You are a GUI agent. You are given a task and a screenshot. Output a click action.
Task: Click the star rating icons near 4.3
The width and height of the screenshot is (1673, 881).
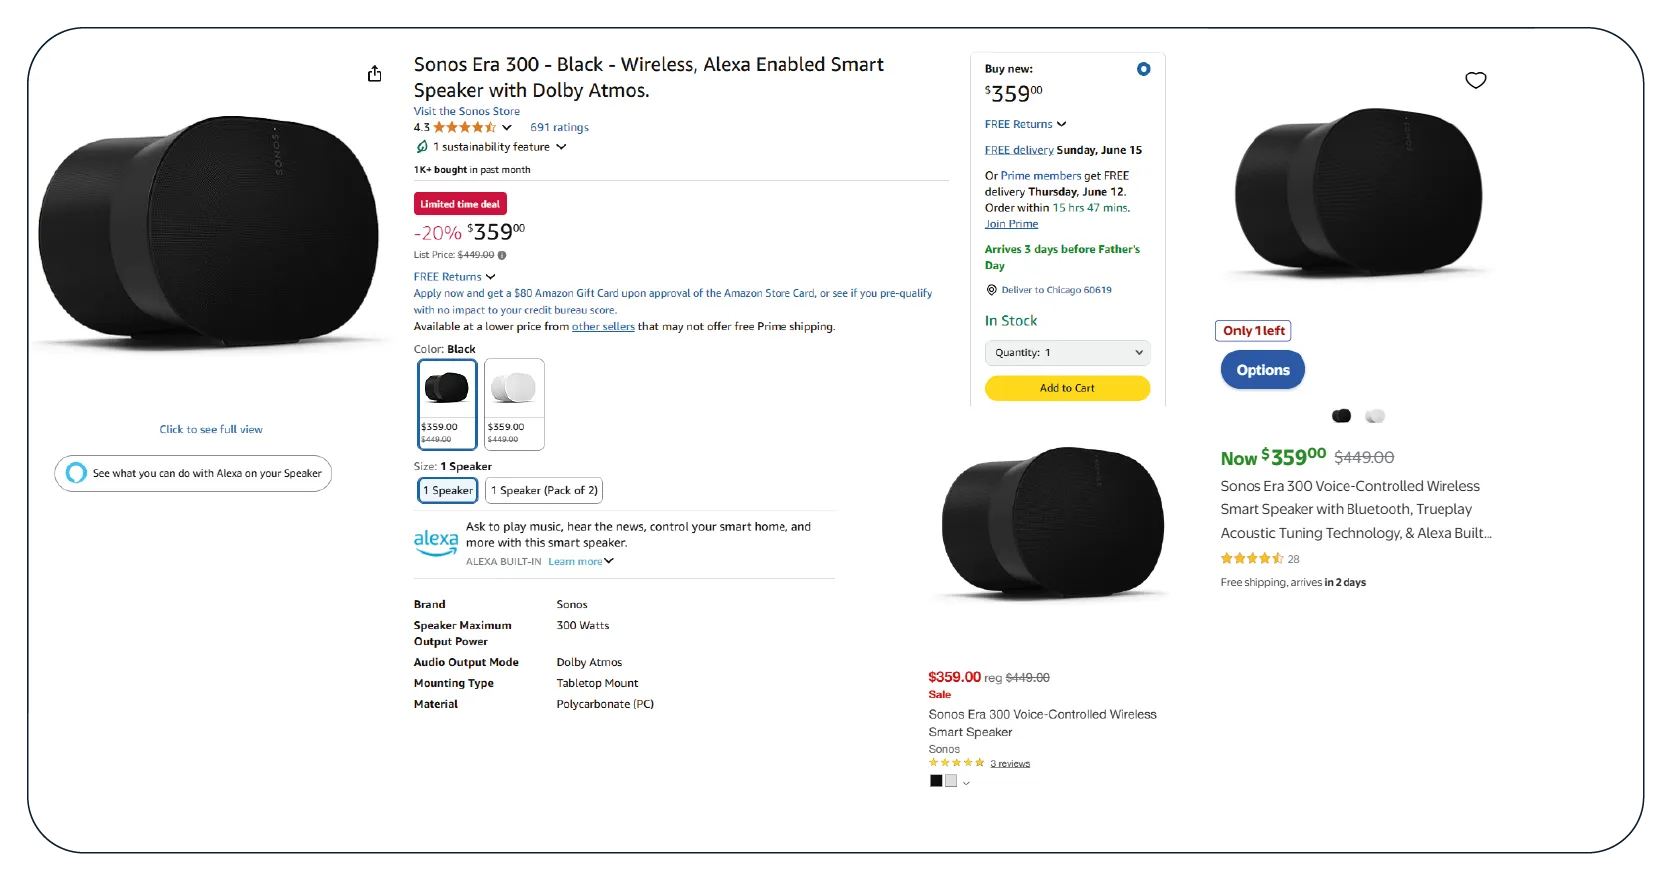464,127
